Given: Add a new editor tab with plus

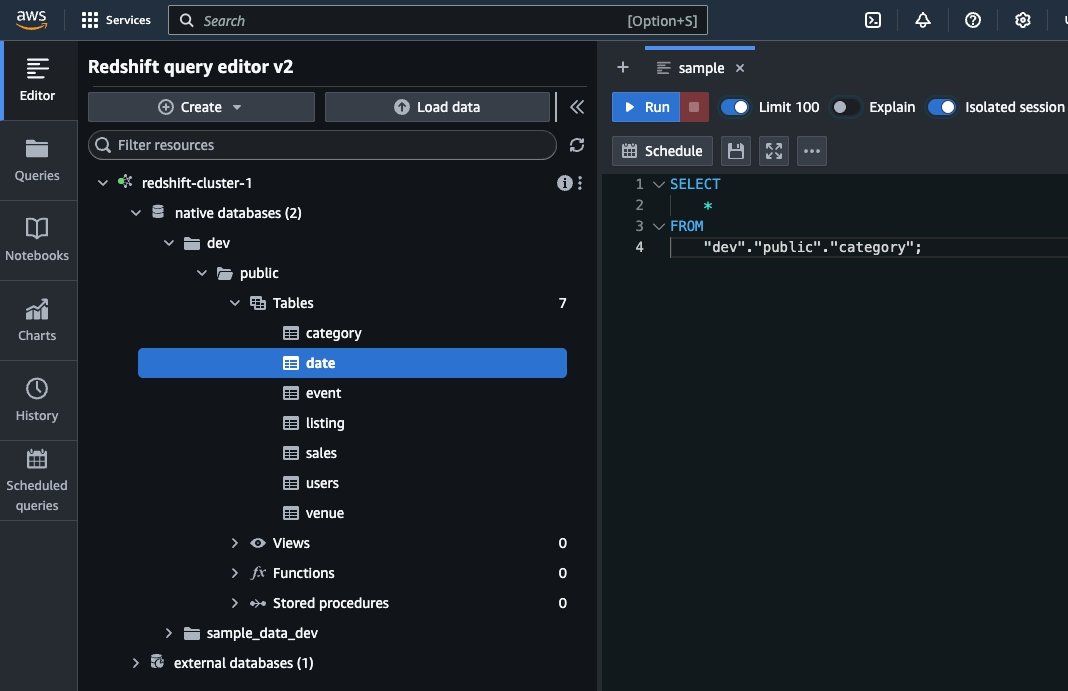Looking at the screenshot, I should coord(623,67).
